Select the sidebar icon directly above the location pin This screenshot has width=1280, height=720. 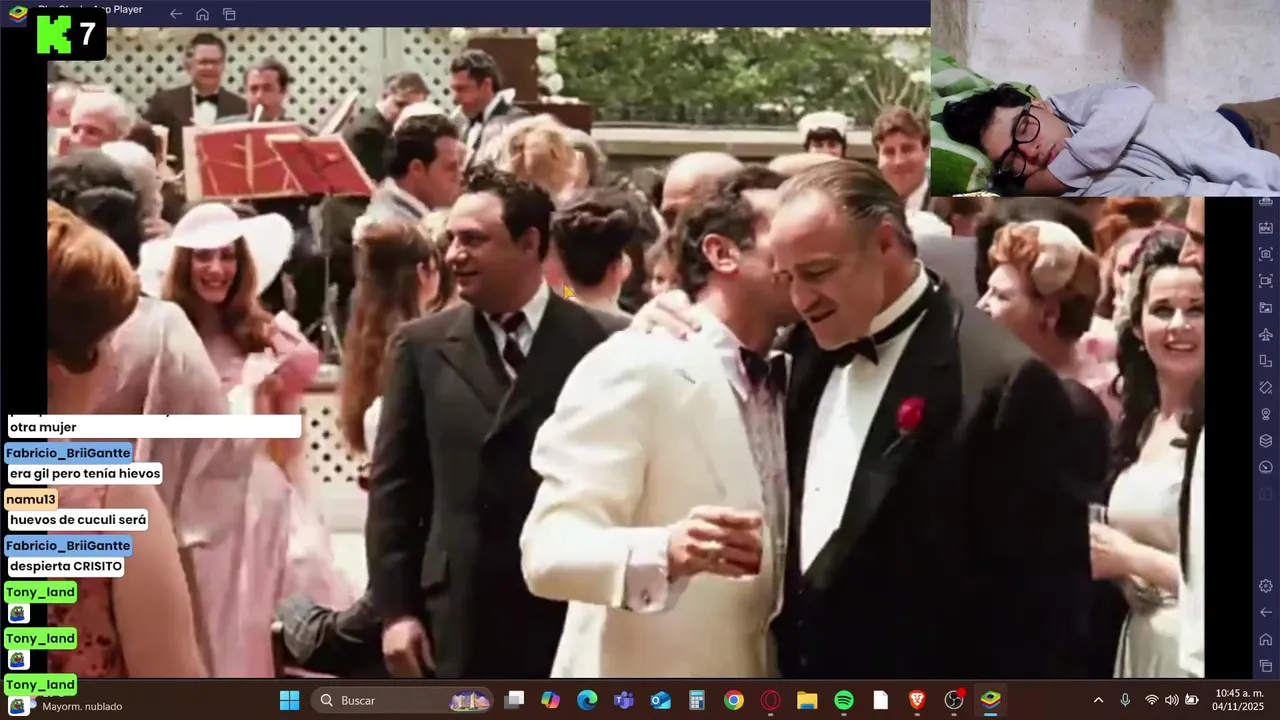(1265, 388)
